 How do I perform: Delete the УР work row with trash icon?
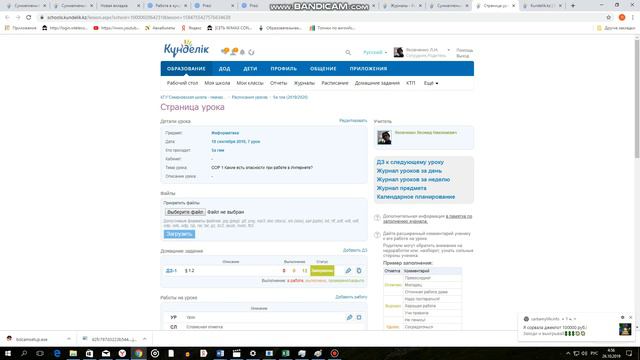click(359, 317)
